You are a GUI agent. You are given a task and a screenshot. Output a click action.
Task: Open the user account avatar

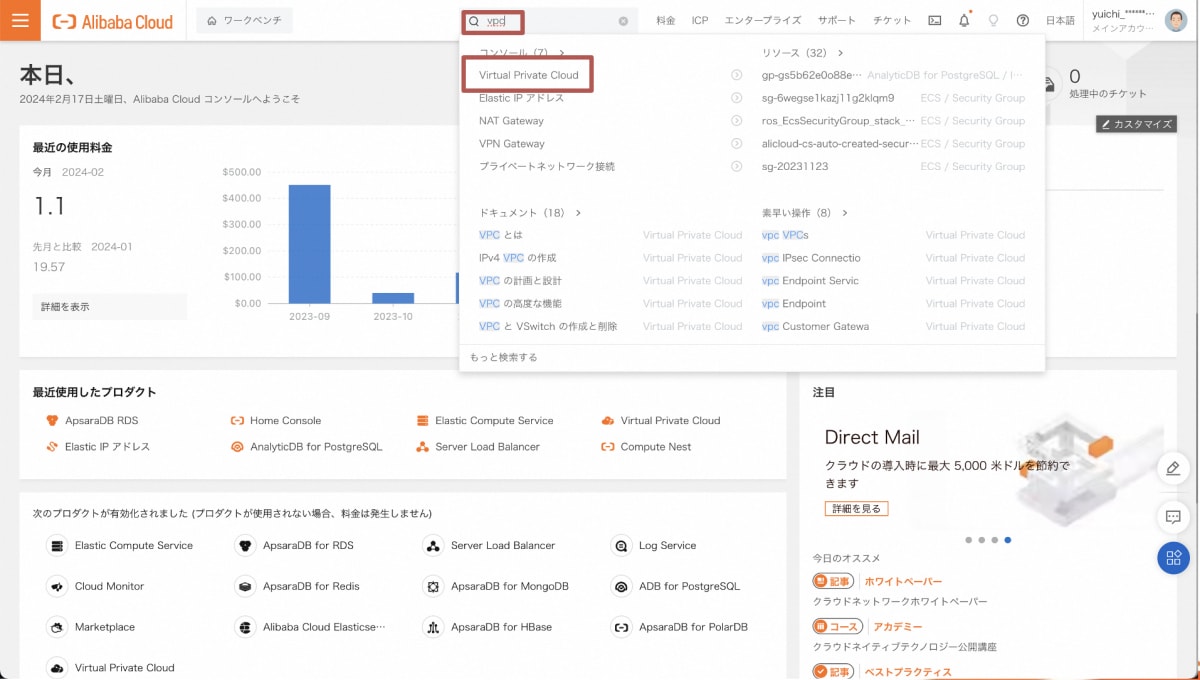[x=1177, y=20]
